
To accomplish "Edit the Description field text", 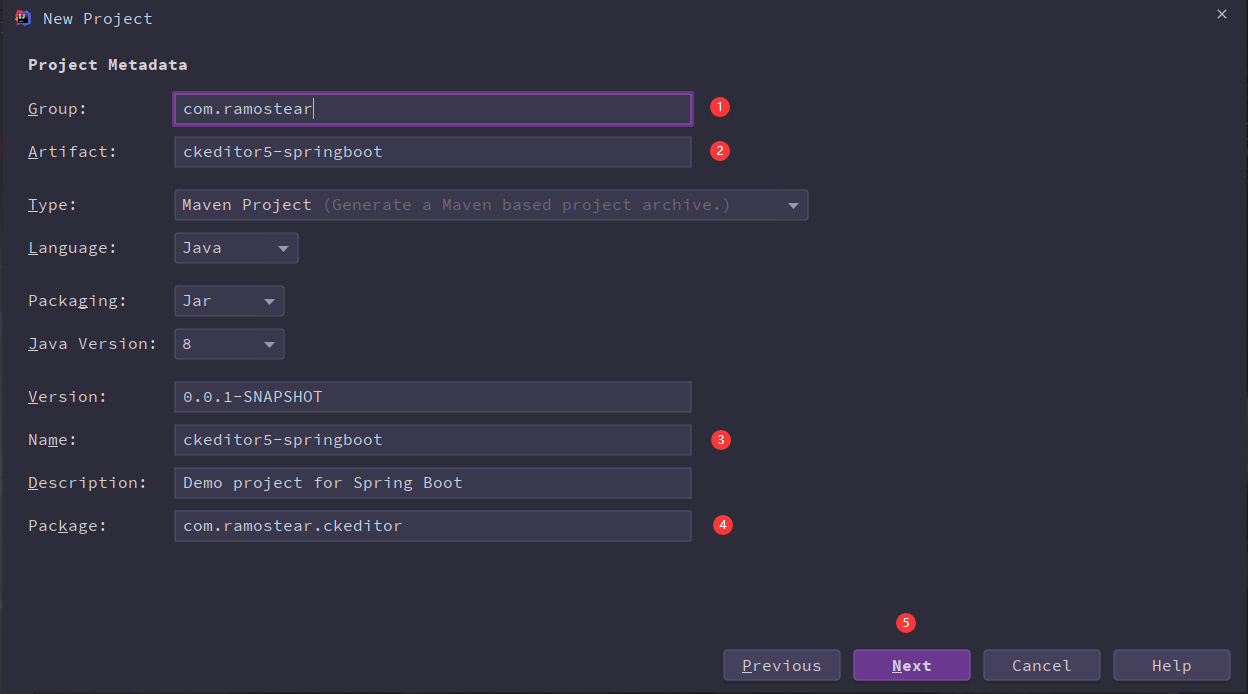I will coord(432,483).
